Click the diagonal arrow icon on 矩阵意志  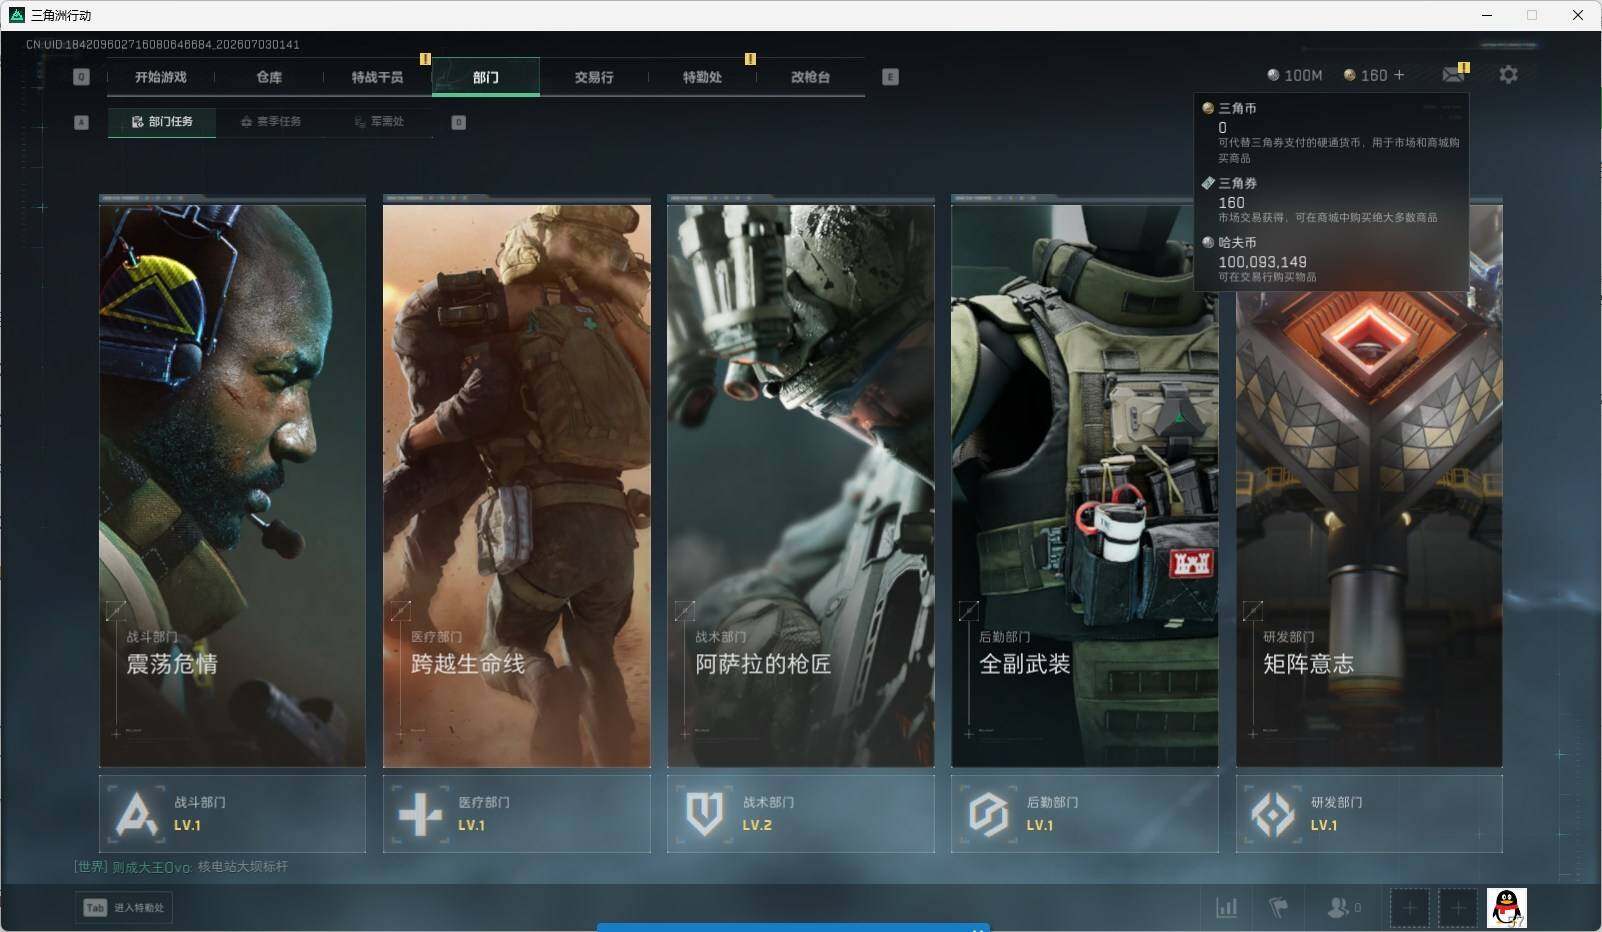(x=1253, y=610)
